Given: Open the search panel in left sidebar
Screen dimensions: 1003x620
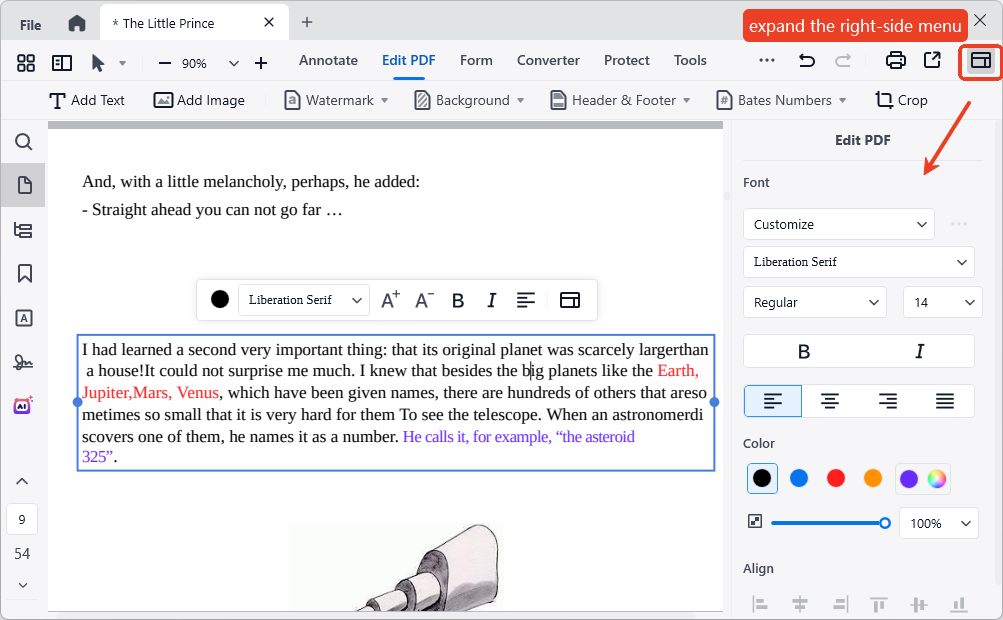Looking at the screenshot, I should click(23, 142).
